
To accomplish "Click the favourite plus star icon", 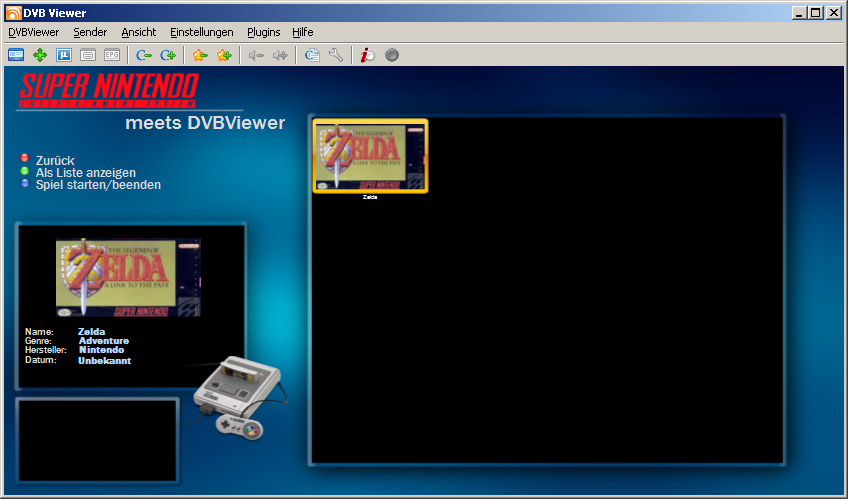I will coord(224,55).
